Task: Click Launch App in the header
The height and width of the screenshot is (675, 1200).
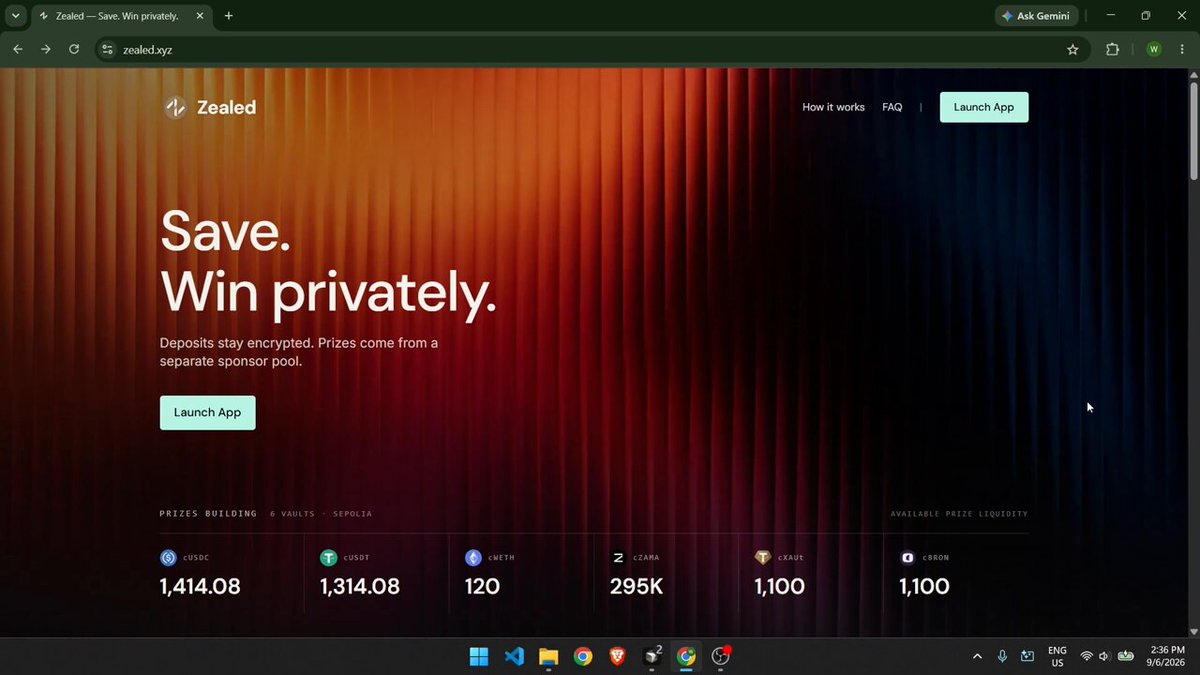Action: tap(984, 107)
